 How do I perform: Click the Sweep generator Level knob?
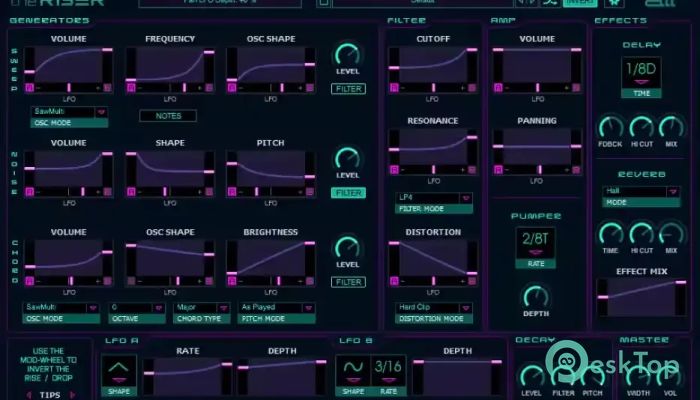click(x=347, y=55)
